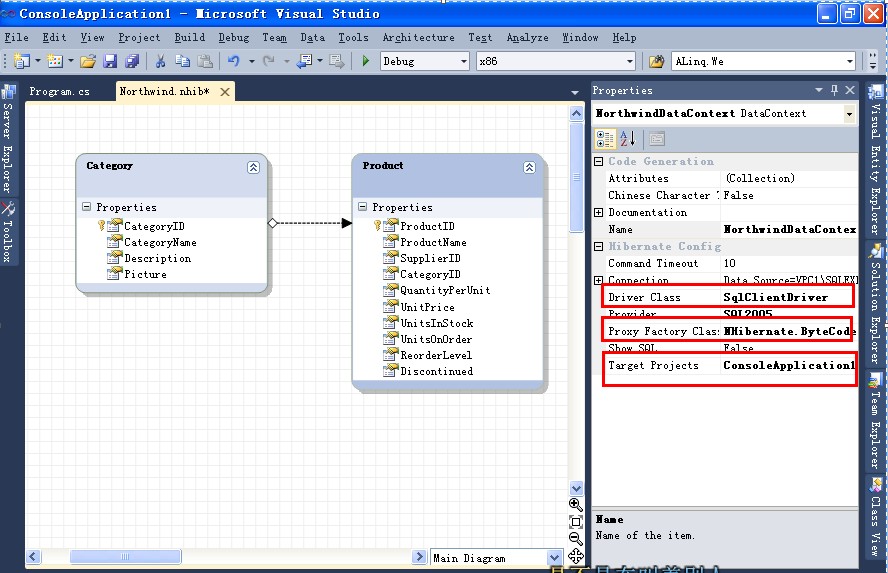The width and height of the screenshot is (888, 573).
Task: Open the ALinq.We find combo box
Action: click(849, 61)
